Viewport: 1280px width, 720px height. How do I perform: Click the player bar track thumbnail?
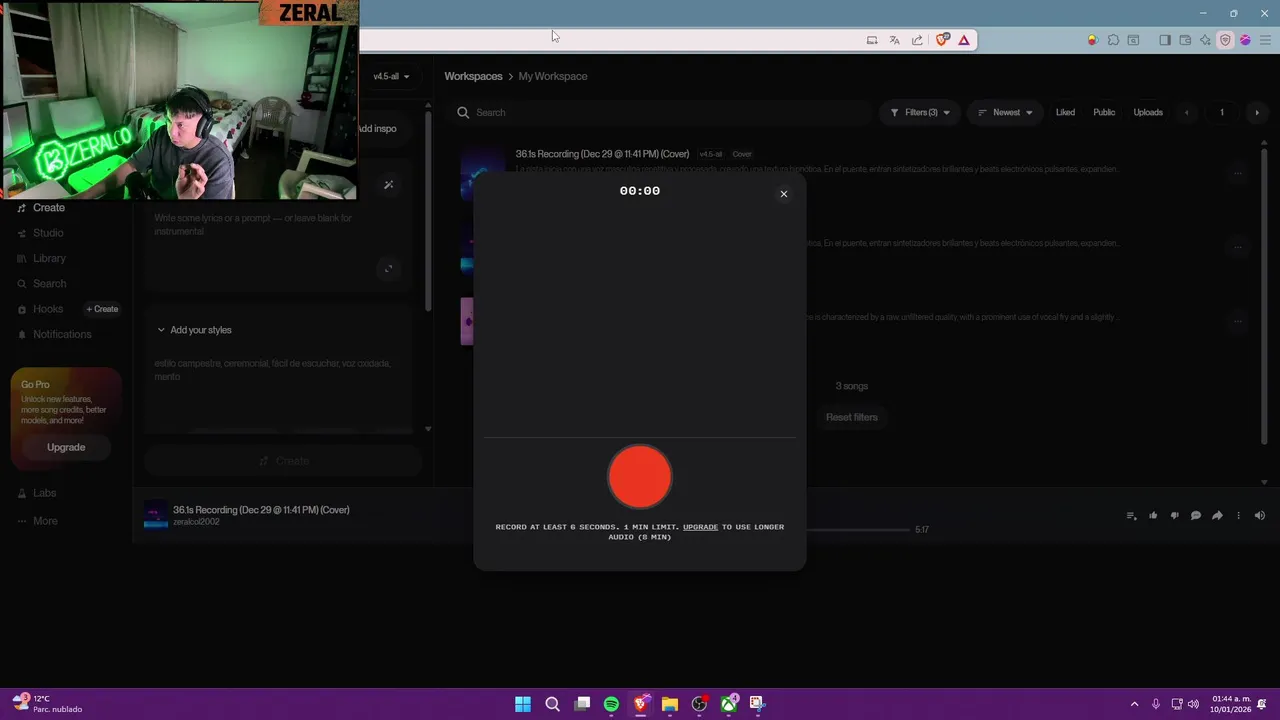click(x=156, y=515)
